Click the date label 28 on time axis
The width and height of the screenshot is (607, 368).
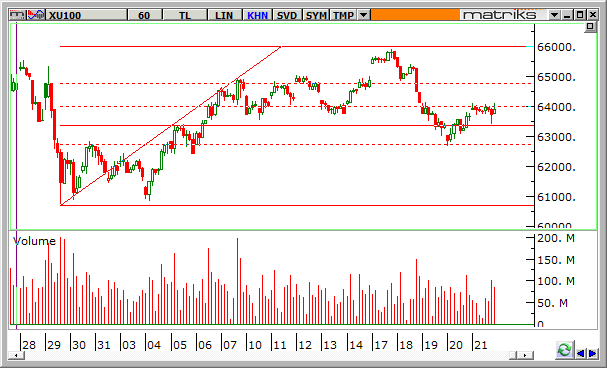[29, 344]
